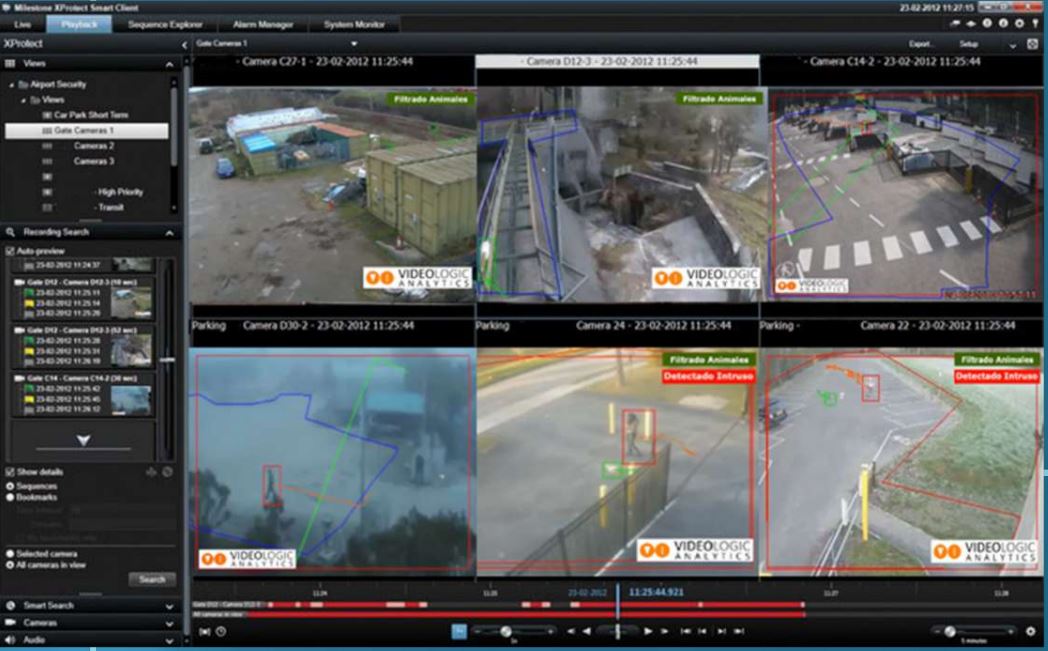Select the Camera D30-2 video pane
Viewport: 1048px width, 651px height.
333,461
